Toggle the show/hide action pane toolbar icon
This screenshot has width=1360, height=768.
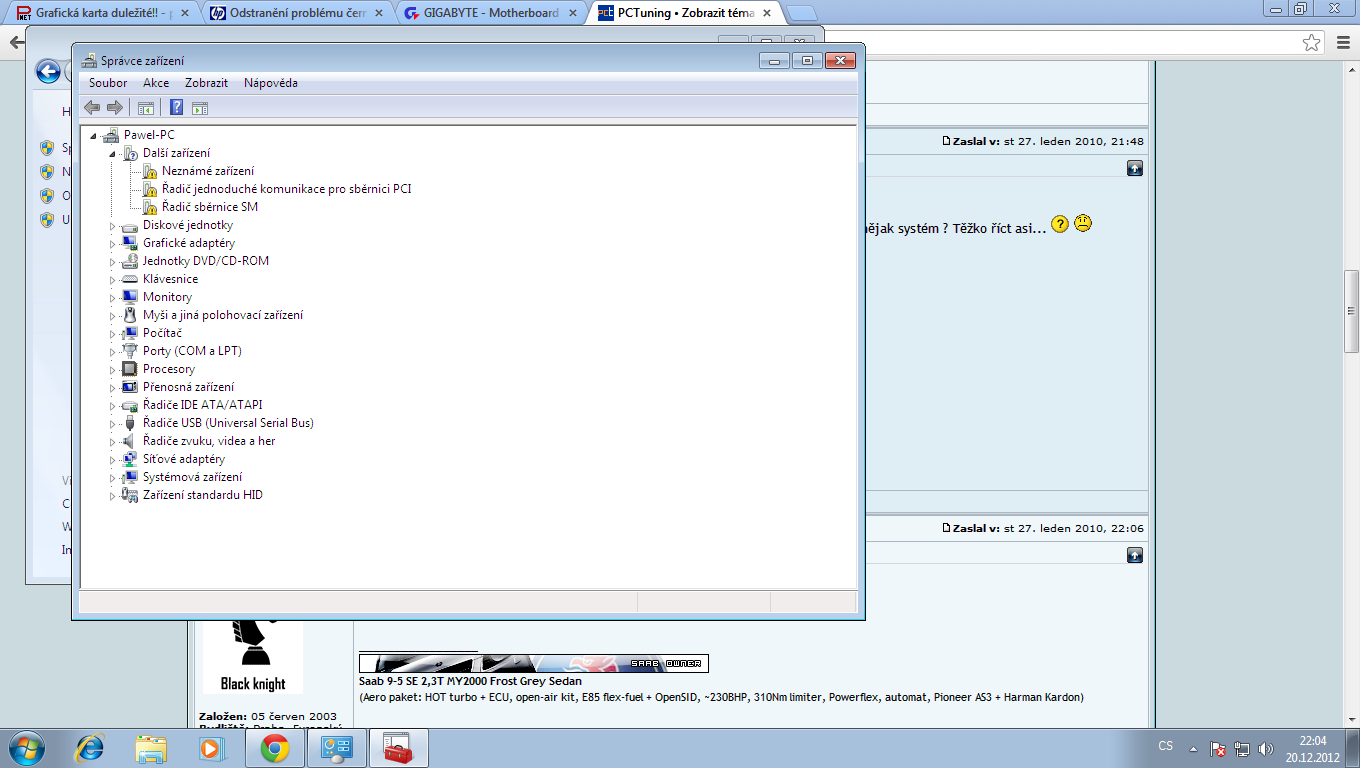click(200, 108)
